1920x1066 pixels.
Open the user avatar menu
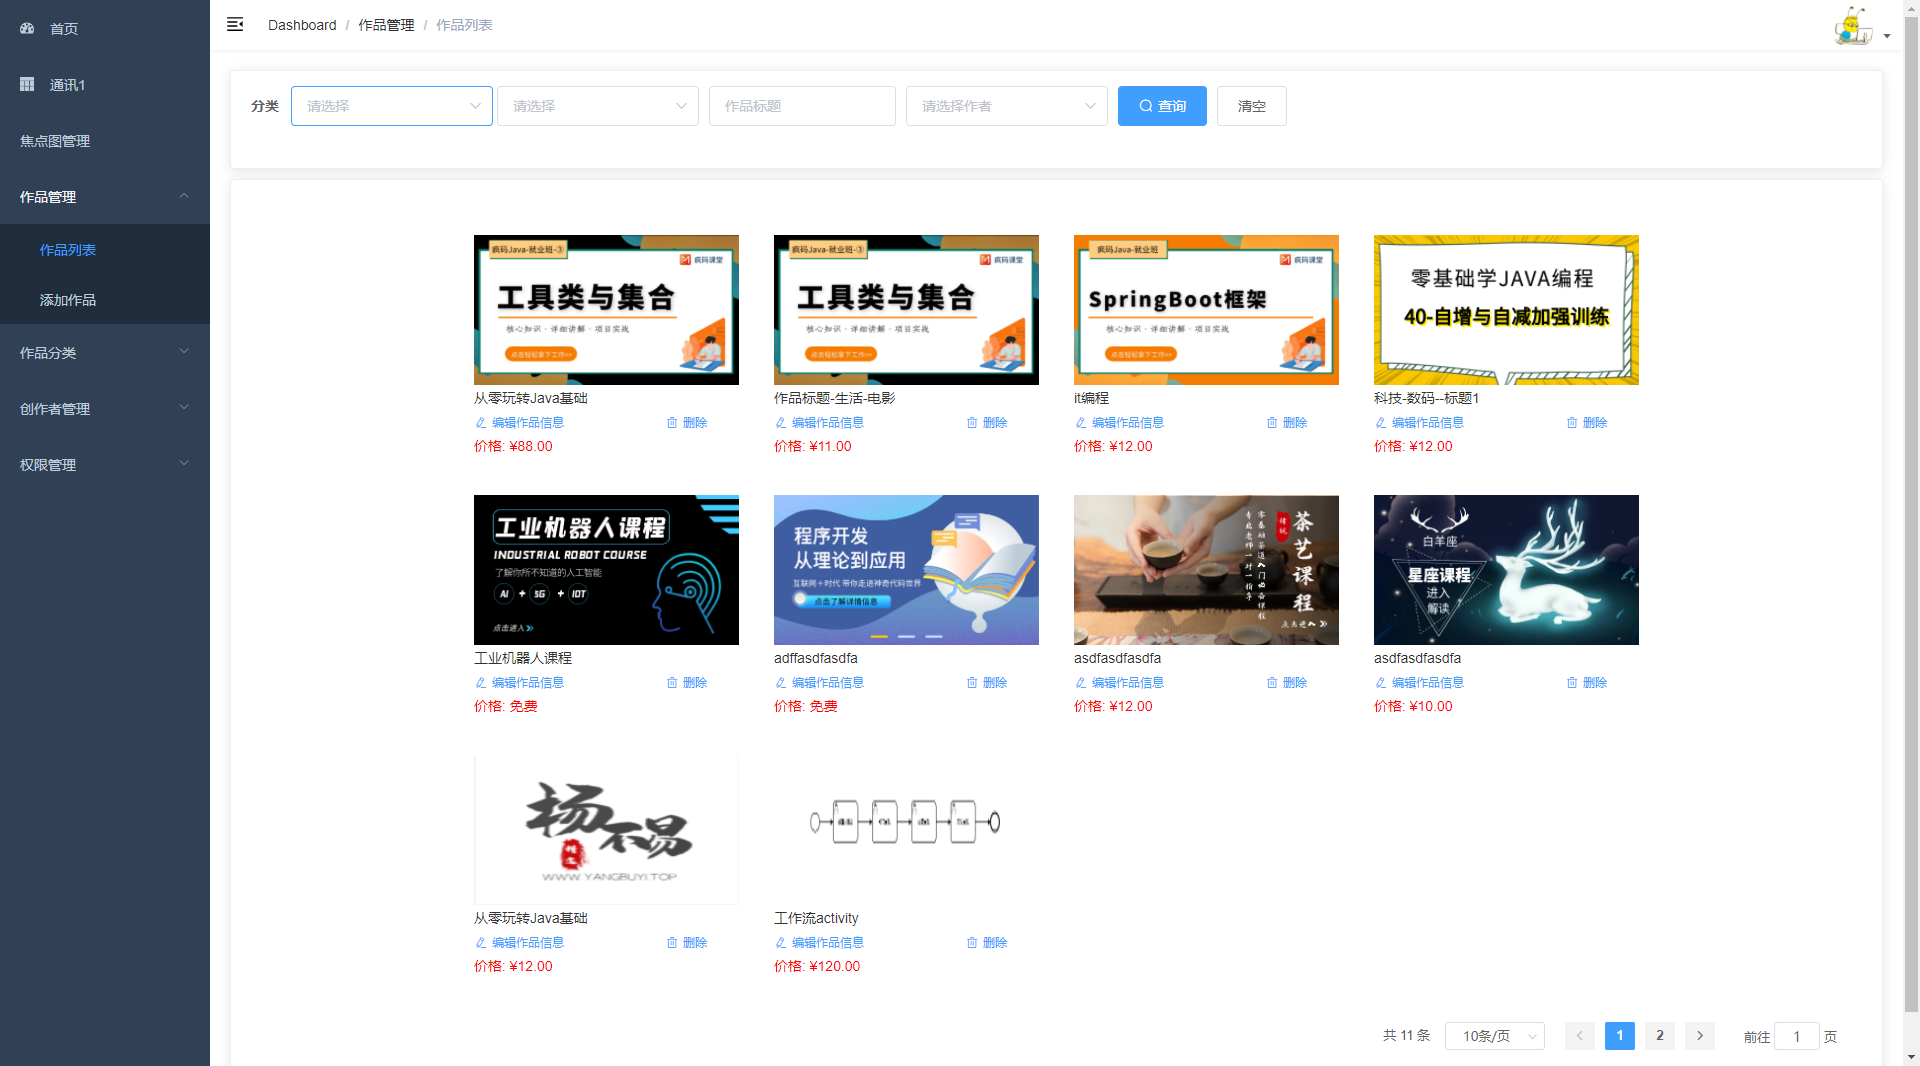pos(1853,26)
